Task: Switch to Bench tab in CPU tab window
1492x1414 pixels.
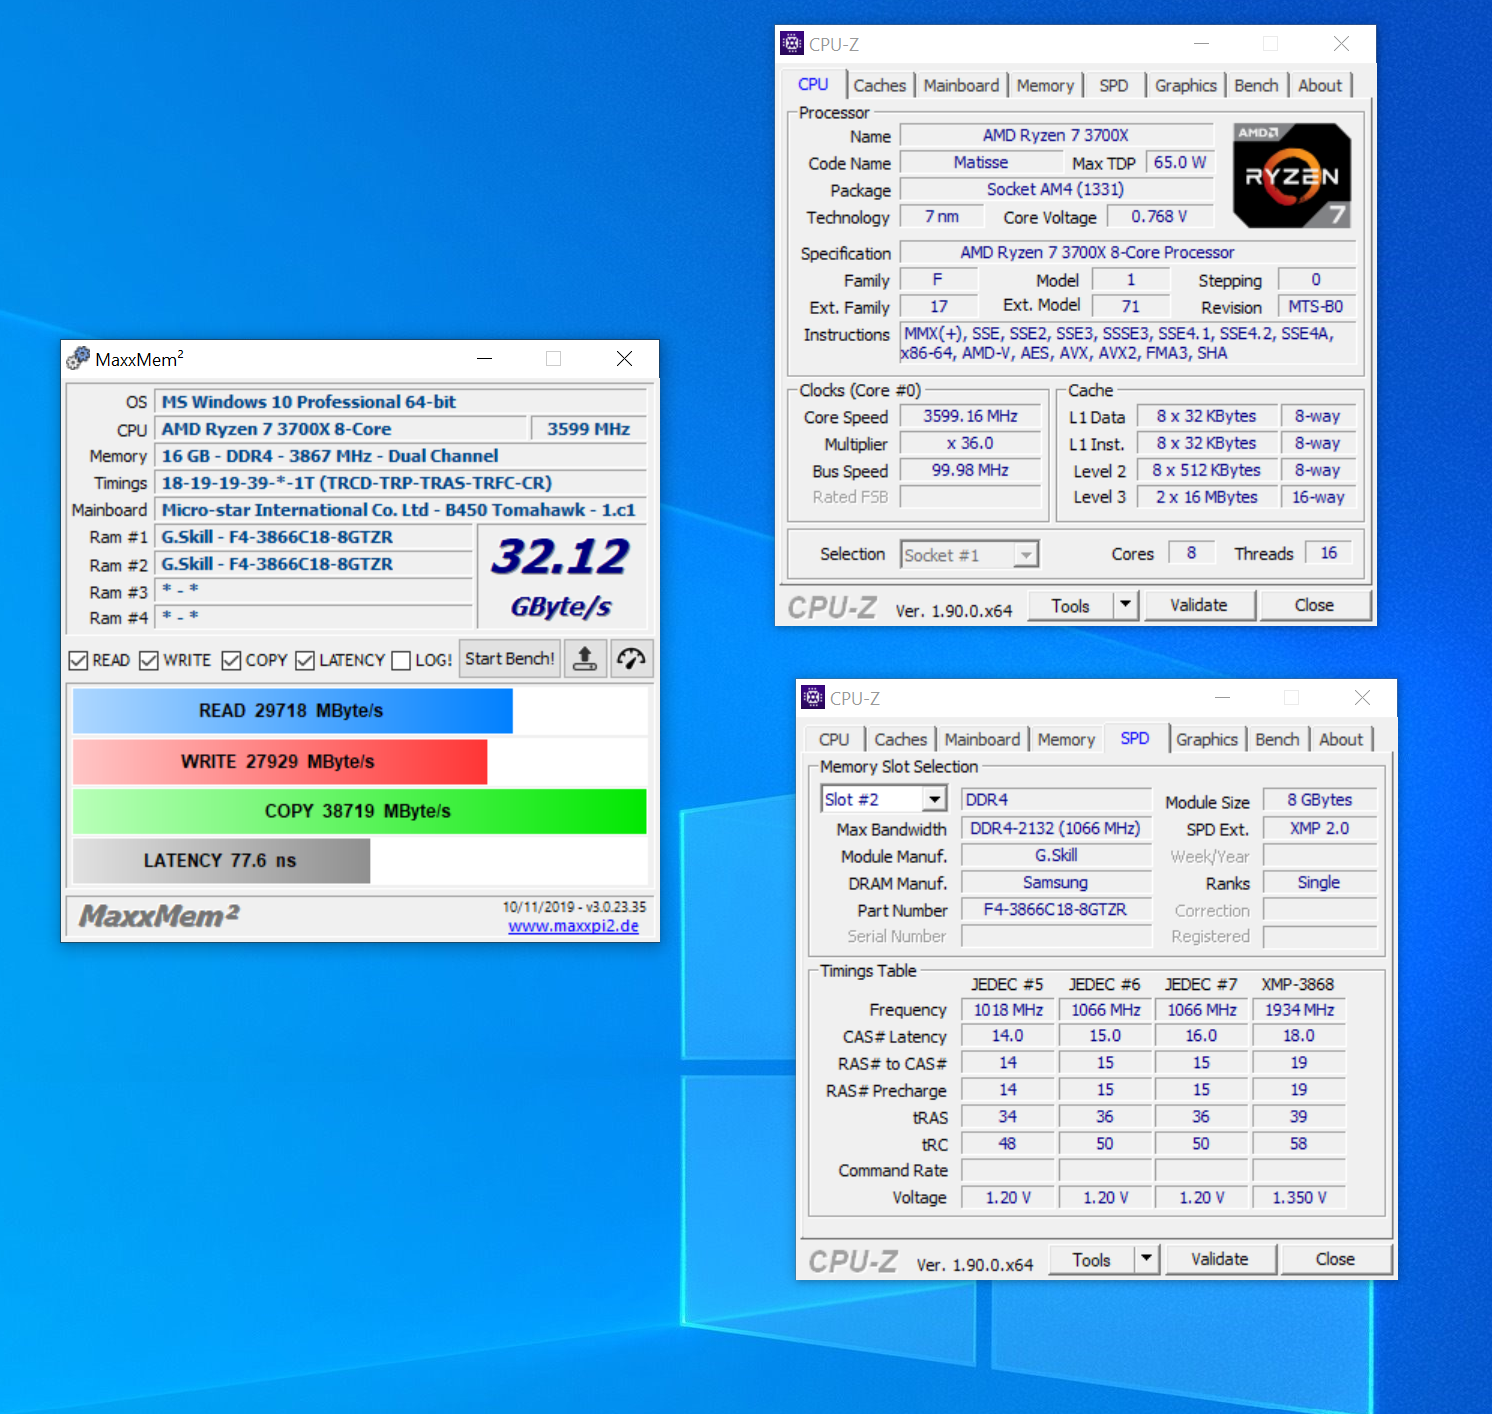Action: point(1256,86)
